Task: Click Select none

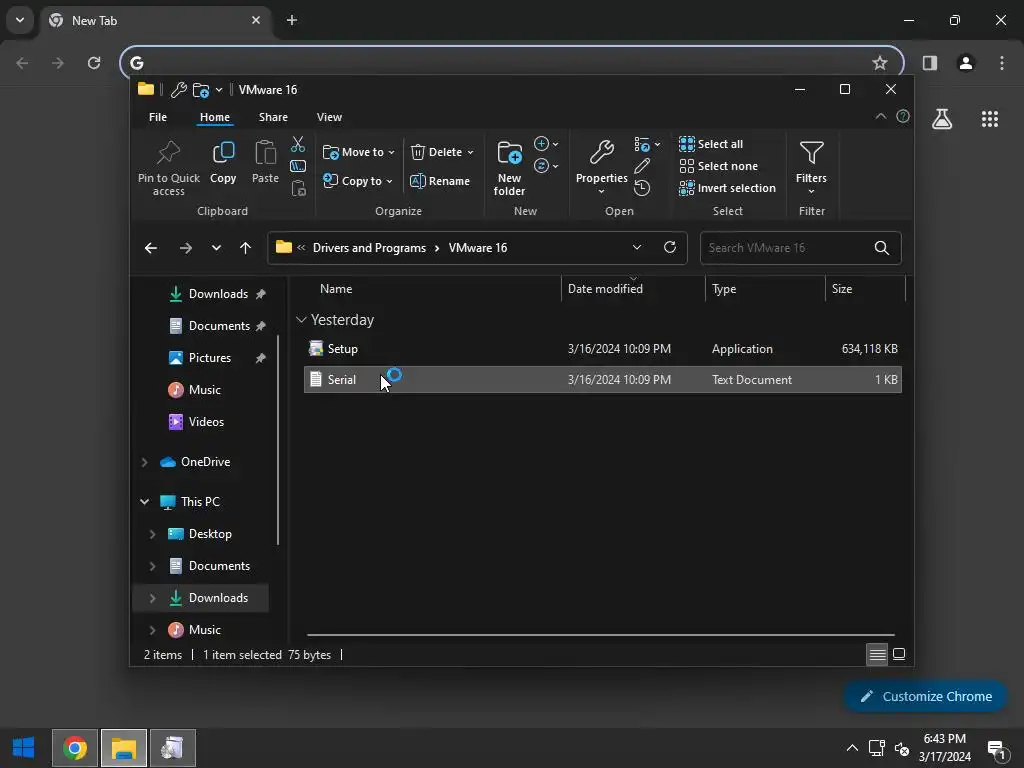Action: pyautogui.click(x=718, y=166)
